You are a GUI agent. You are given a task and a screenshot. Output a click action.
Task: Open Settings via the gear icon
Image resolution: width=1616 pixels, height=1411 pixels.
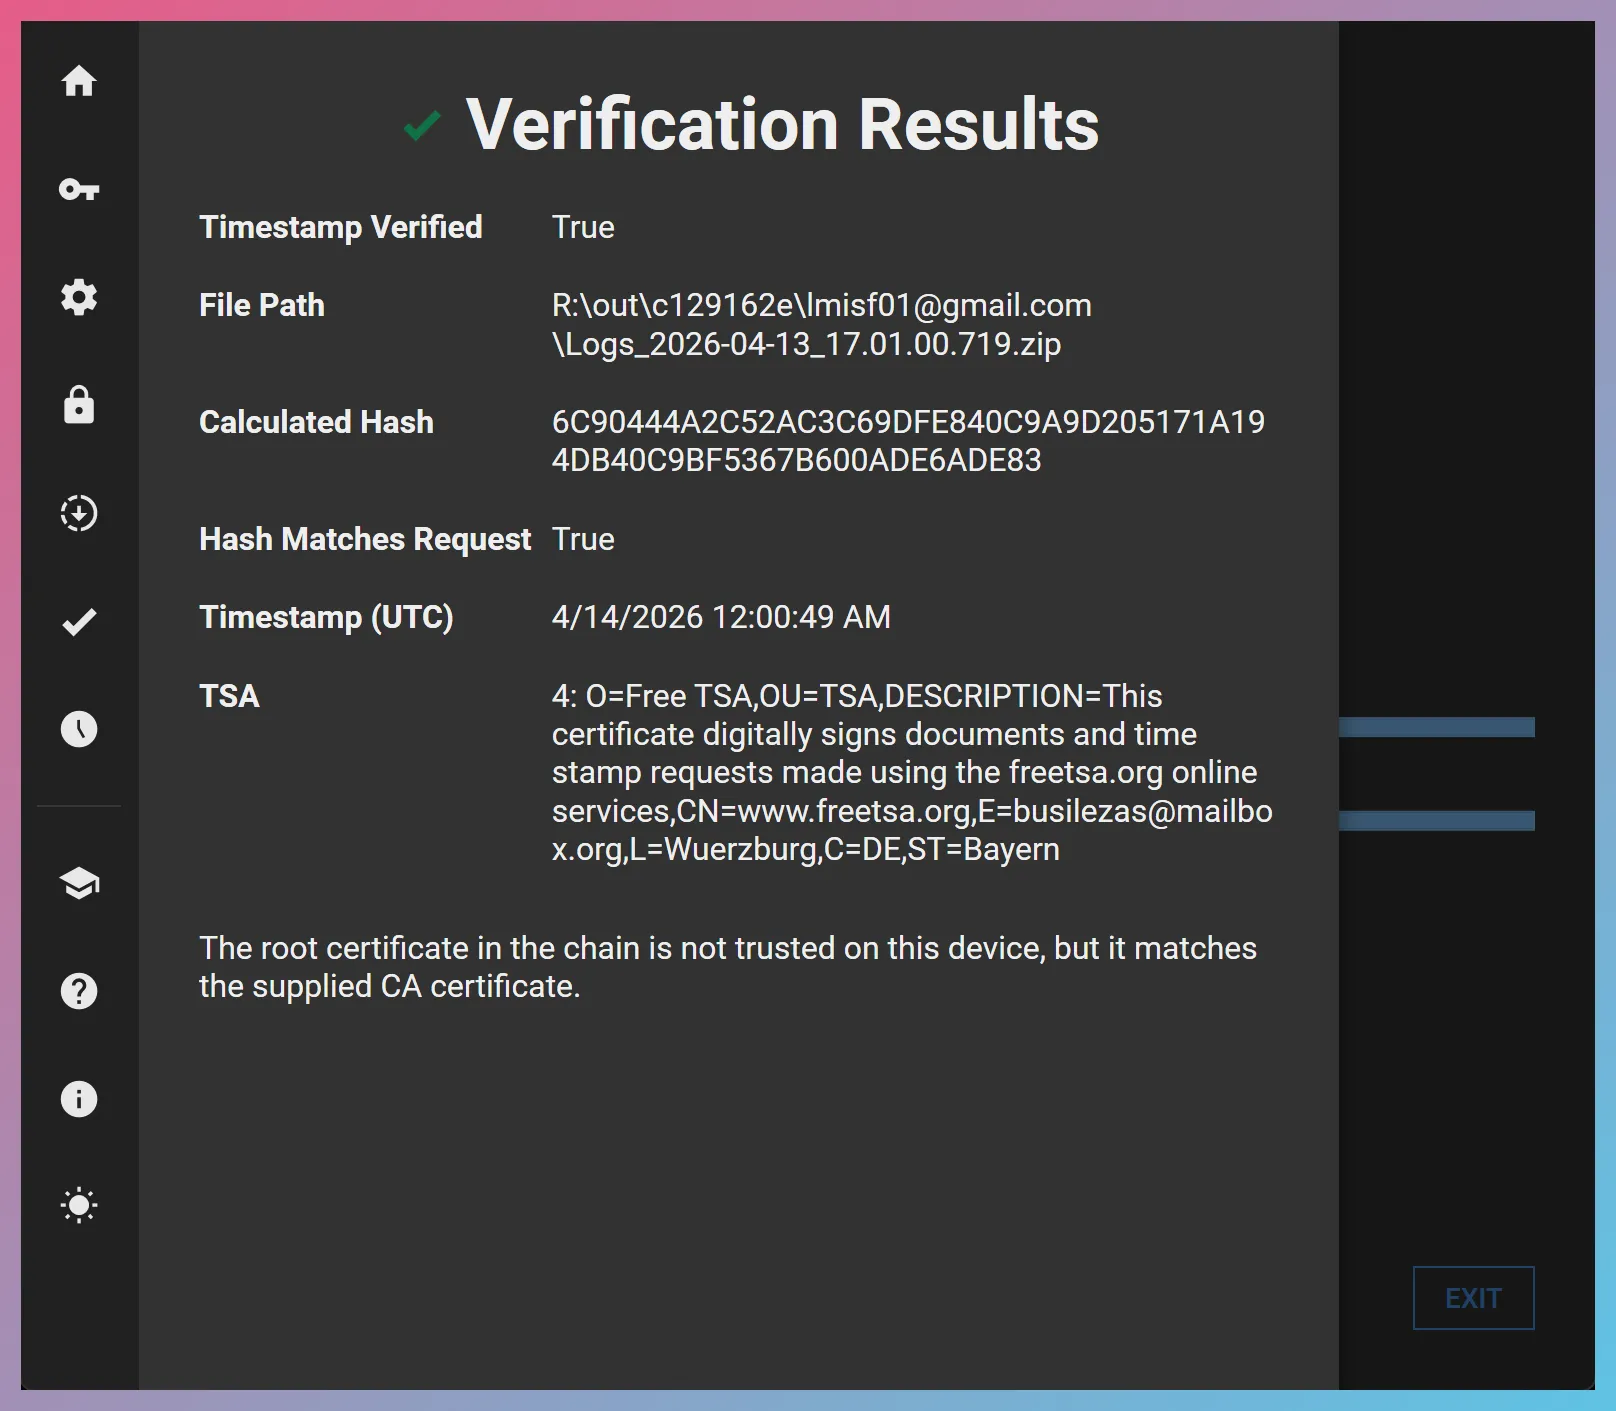tap(79, 297)
